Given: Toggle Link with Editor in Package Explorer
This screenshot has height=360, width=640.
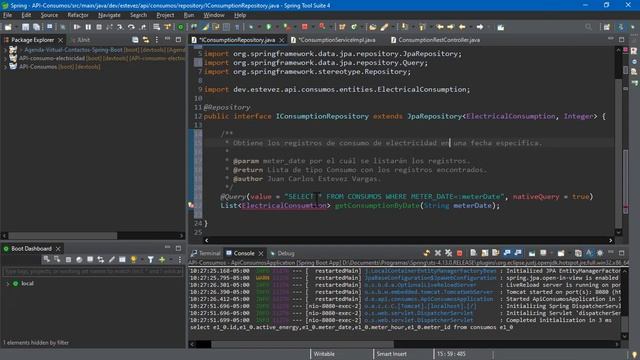Looking at the screenshot, I should (x=146, y=40).
